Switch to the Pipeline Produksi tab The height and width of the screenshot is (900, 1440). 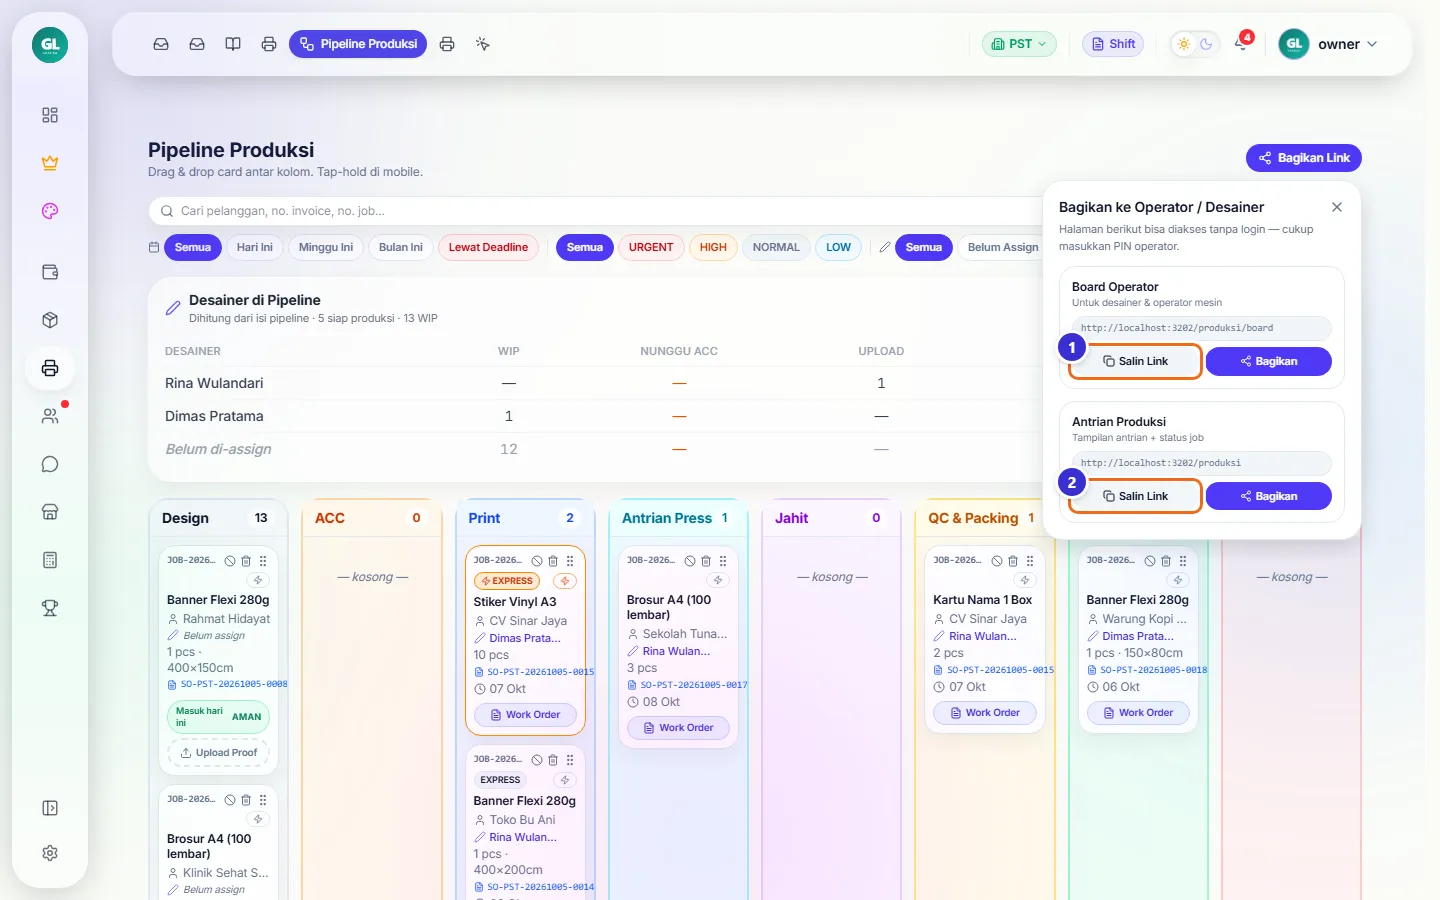358,44
